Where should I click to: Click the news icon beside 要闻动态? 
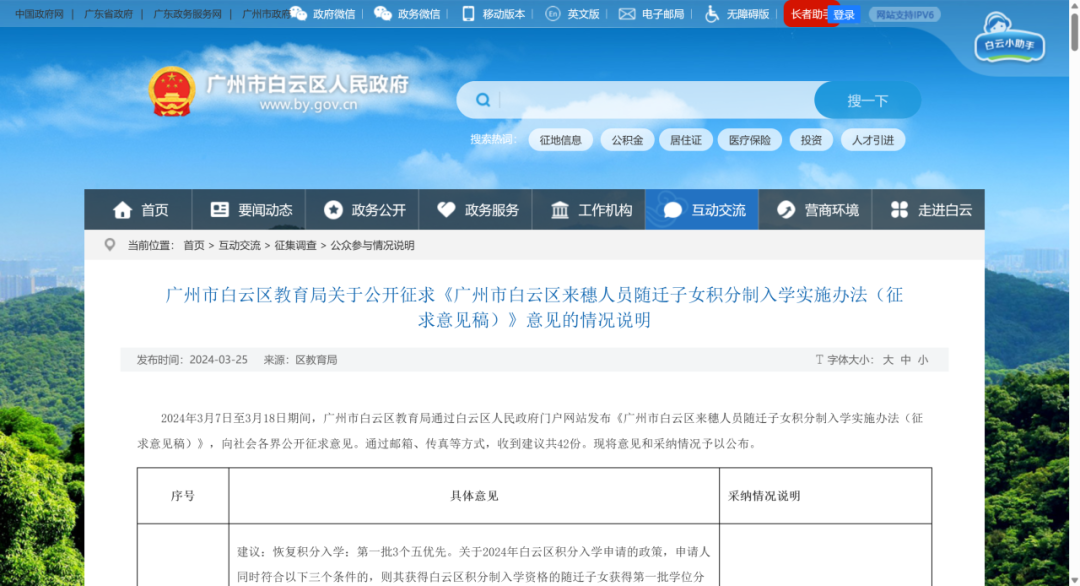click(x=219, y=209)
